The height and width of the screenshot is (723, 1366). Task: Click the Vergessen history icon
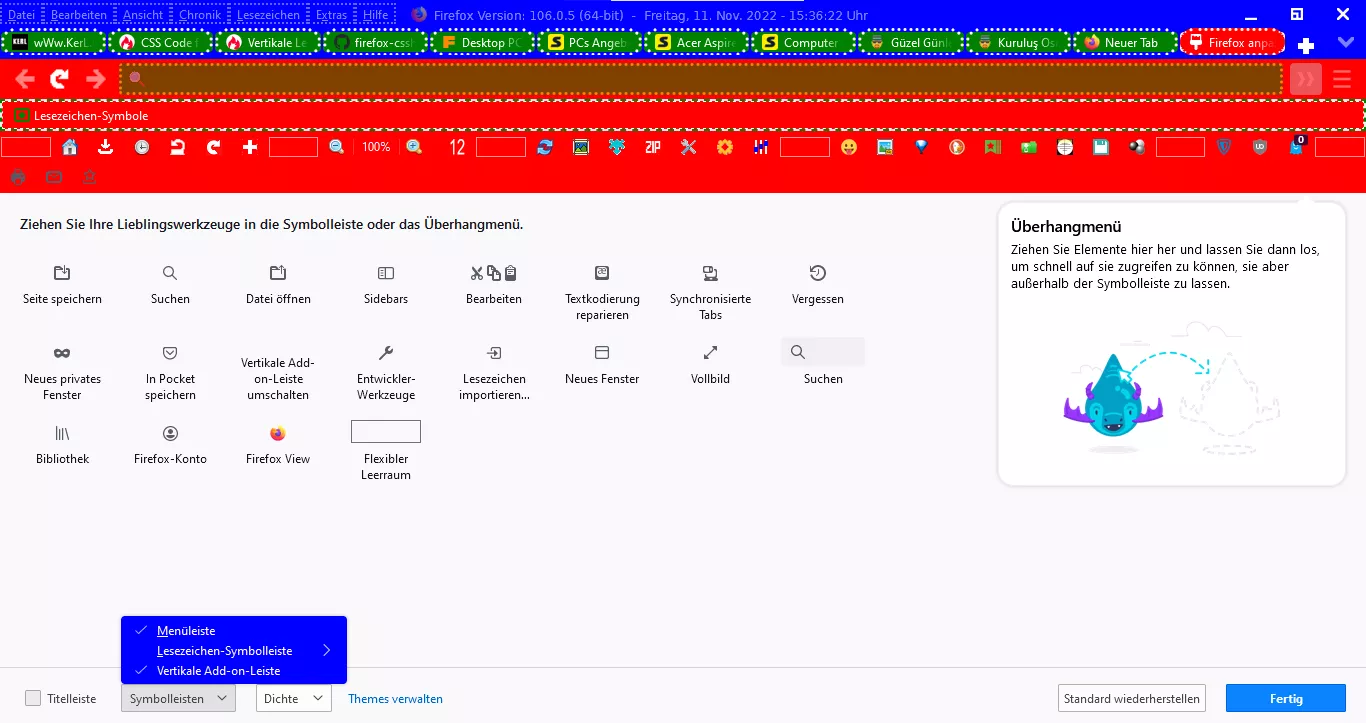817,273
